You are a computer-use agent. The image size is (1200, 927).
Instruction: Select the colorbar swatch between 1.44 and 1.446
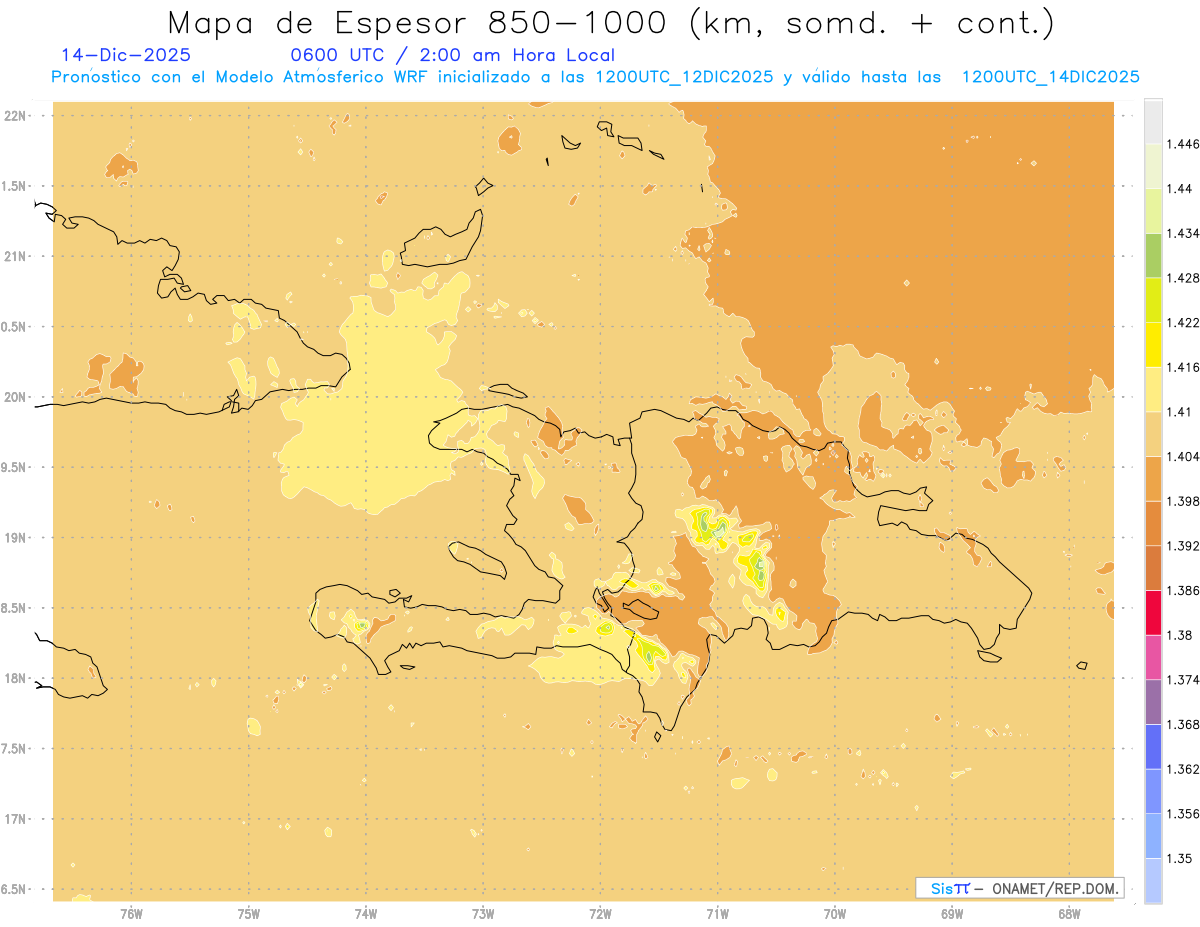pos(1153,166)
